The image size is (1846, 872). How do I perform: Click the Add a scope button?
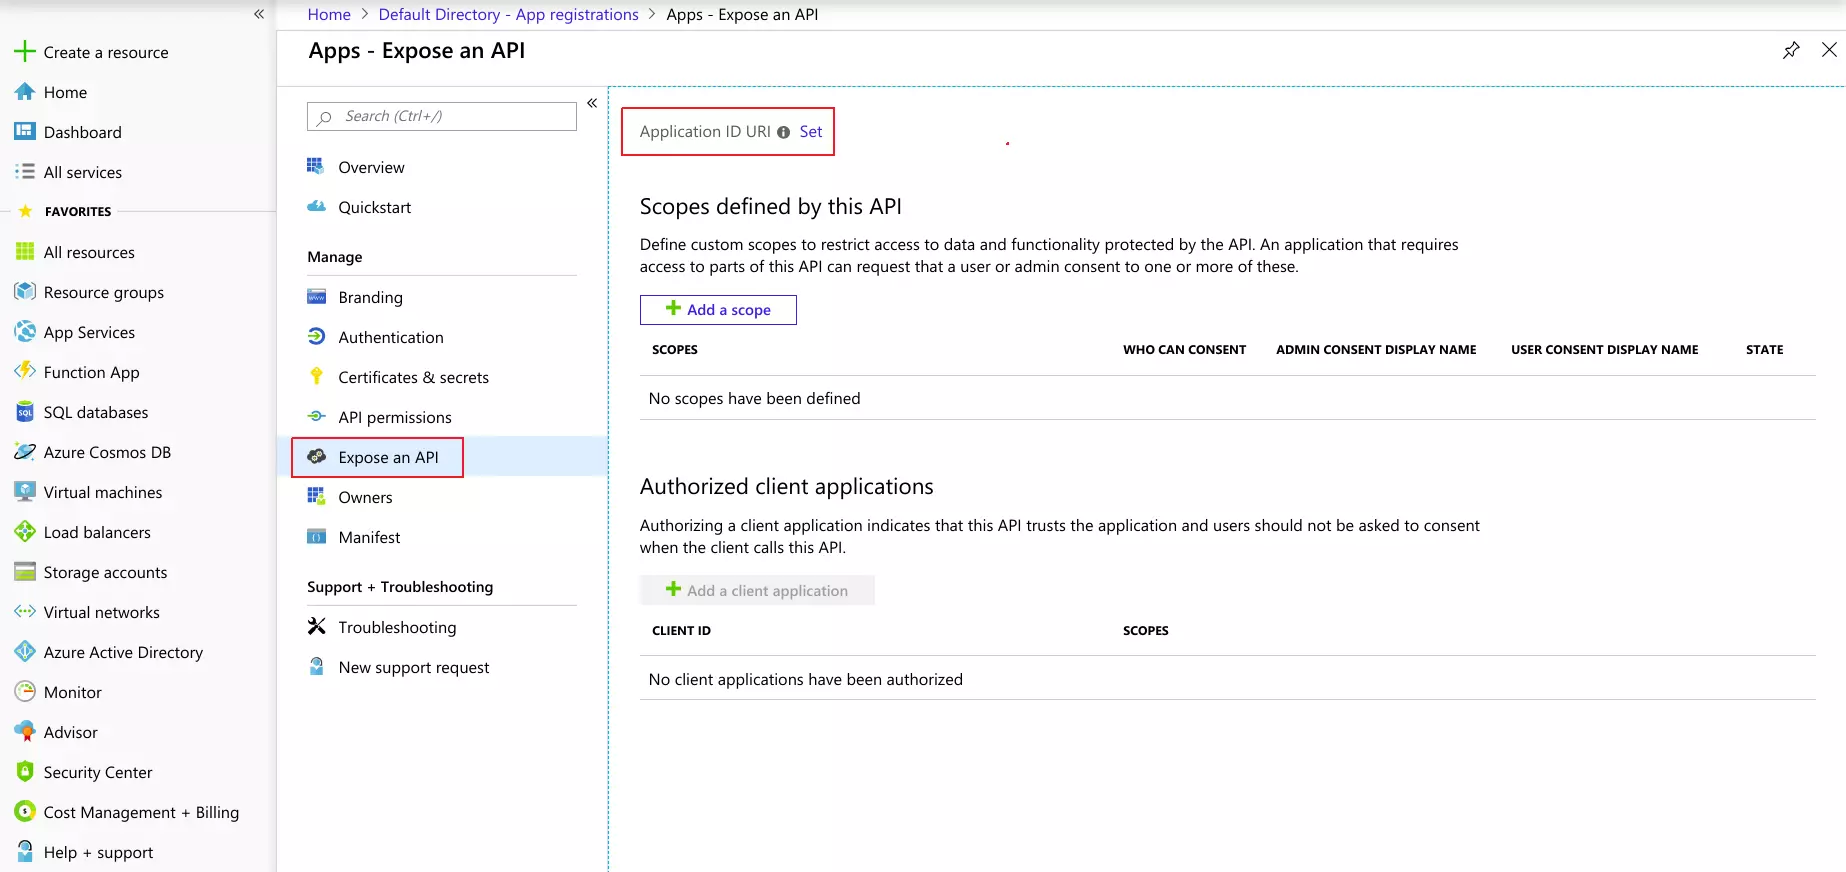coord(718,310)
